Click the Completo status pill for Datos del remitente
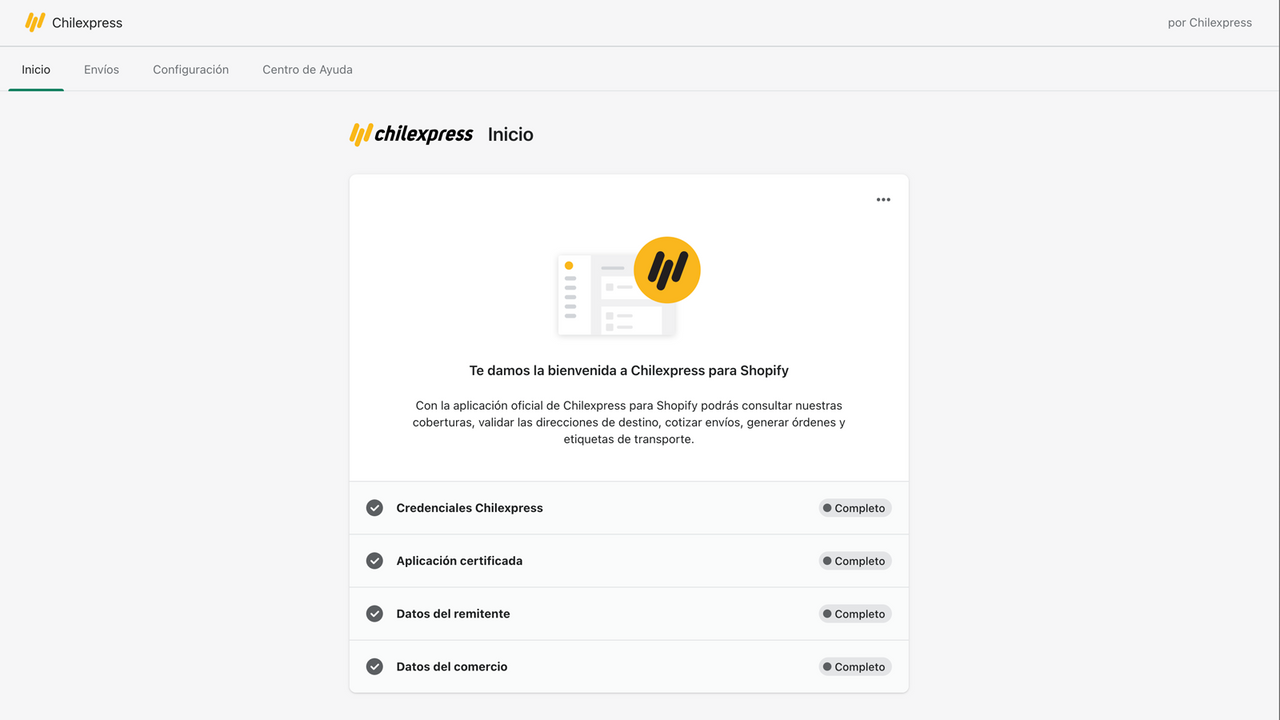 [854, 613]
